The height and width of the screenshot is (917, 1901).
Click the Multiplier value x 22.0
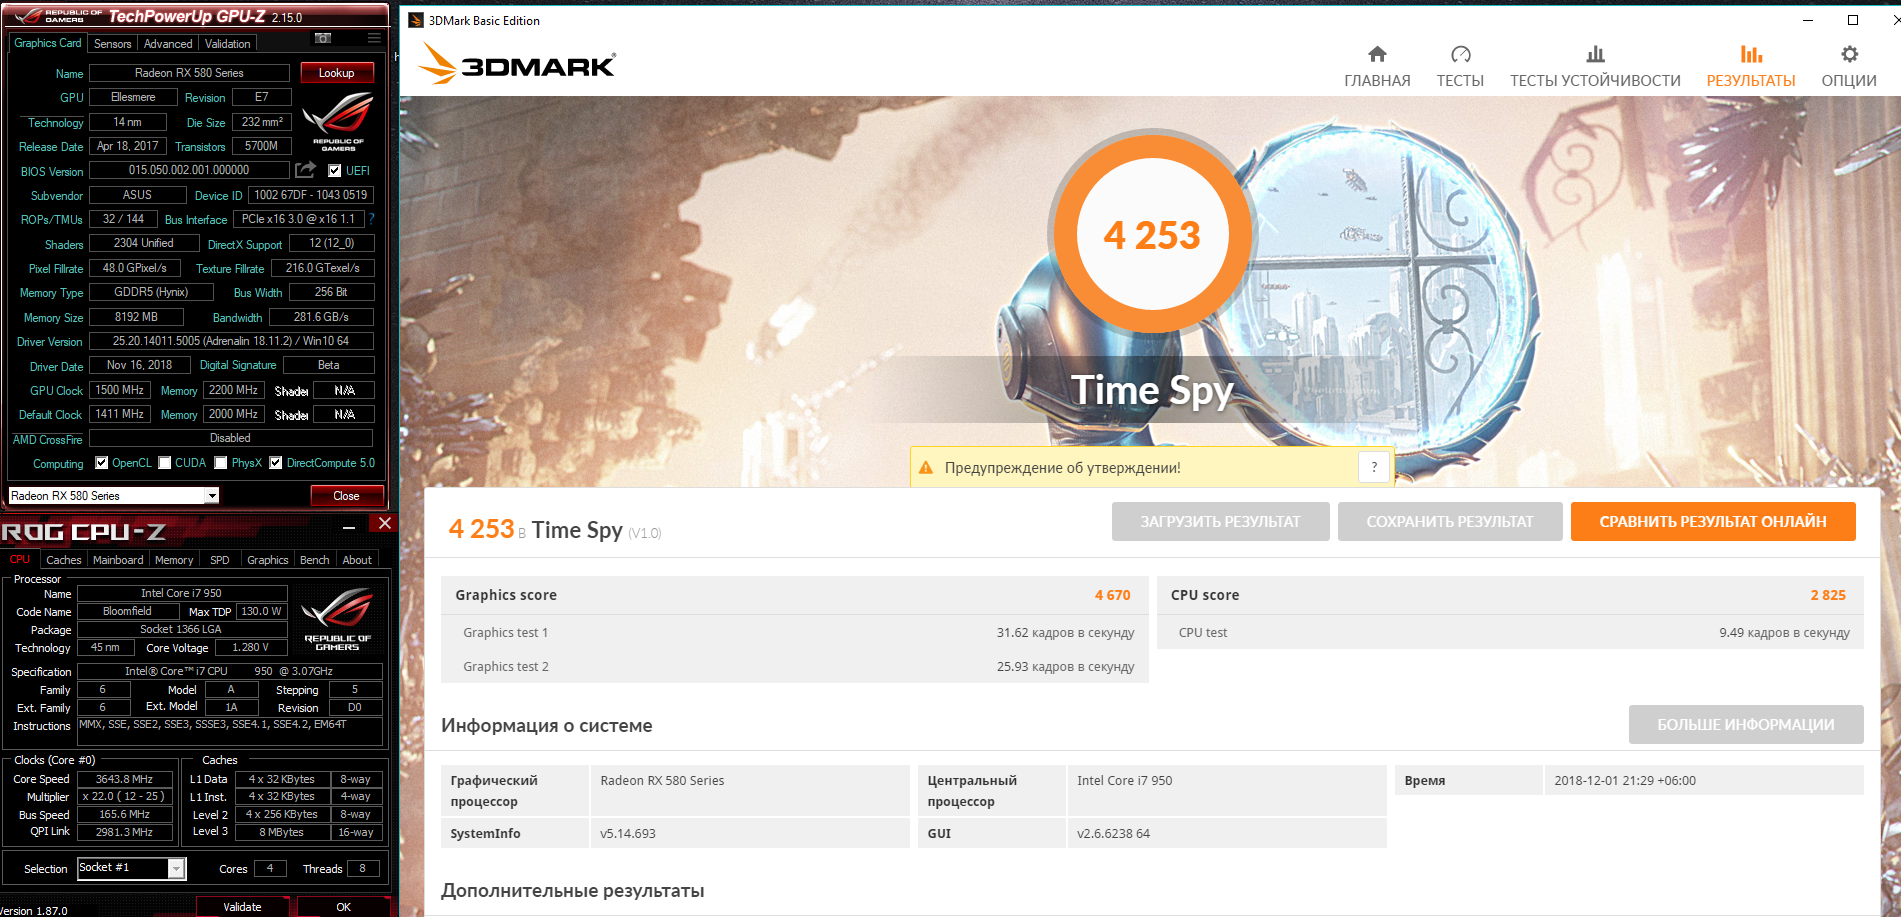(x=124, y=797)
